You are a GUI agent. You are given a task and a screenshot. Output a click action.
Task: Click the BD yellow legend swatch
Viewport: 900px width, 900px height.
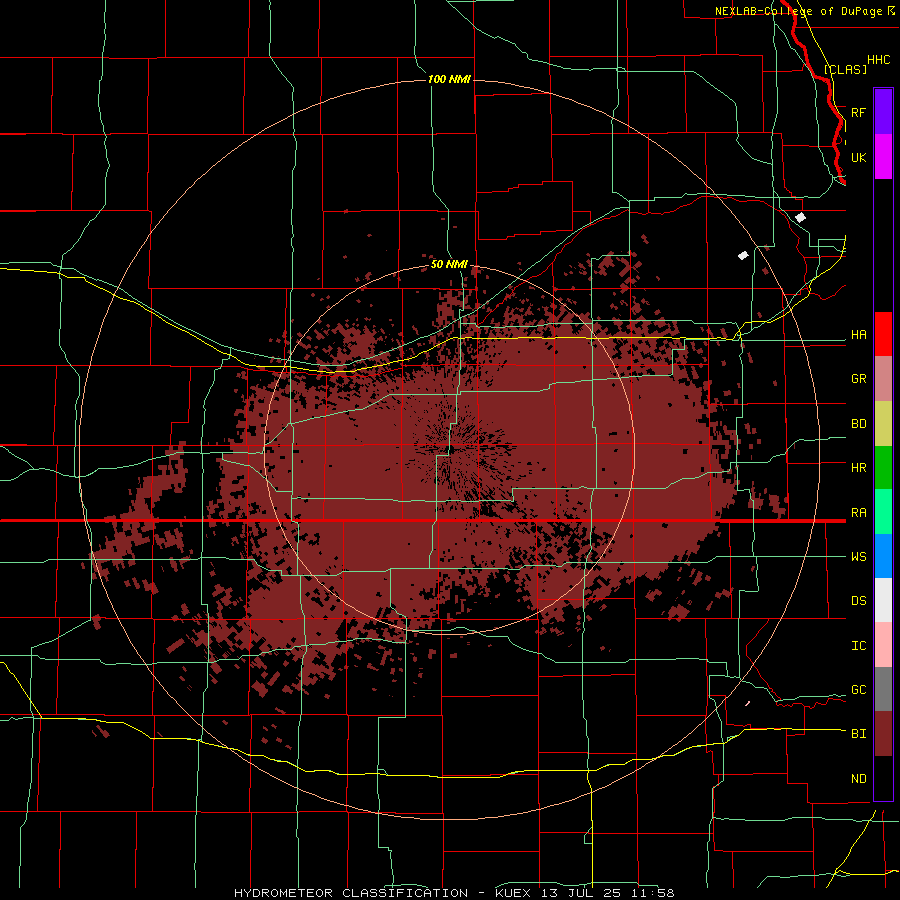click(x=883, y=424)
